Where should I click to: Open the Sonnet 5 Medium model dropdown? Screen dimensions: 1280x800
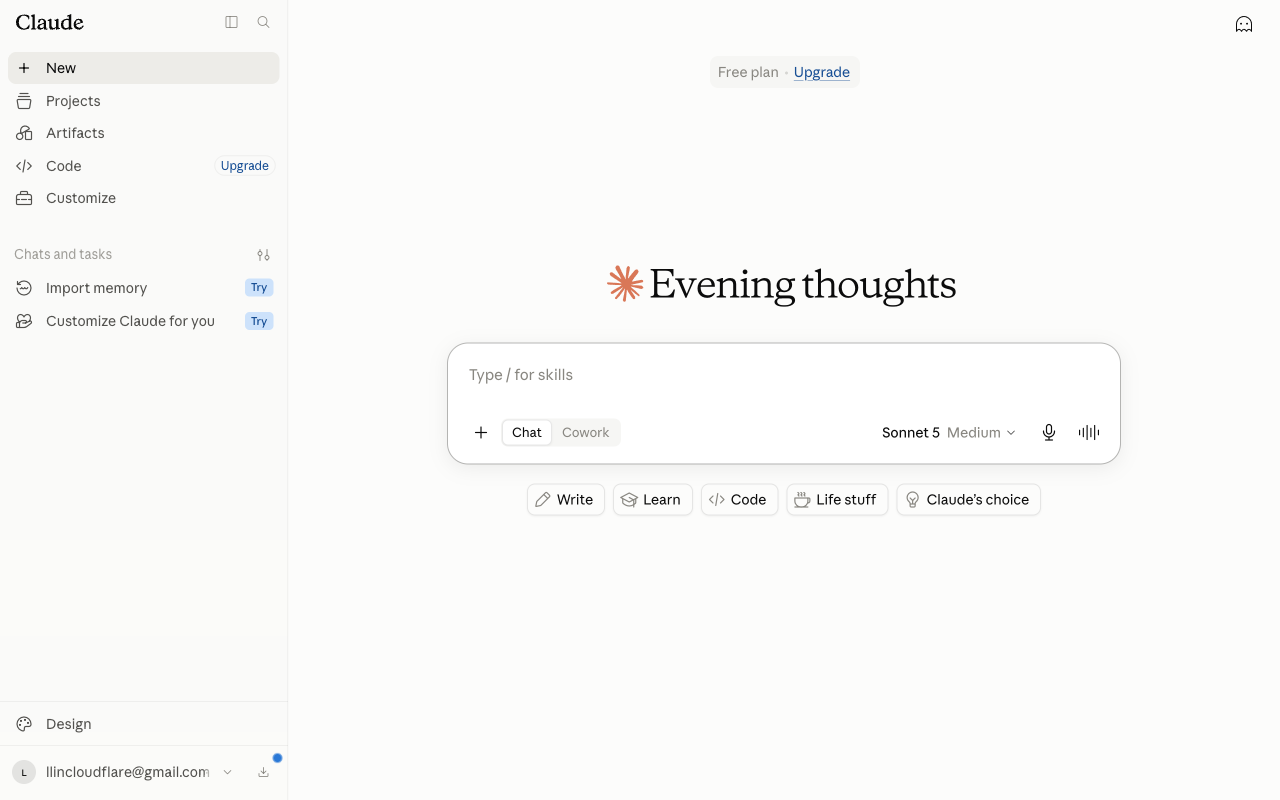(949, 432)
